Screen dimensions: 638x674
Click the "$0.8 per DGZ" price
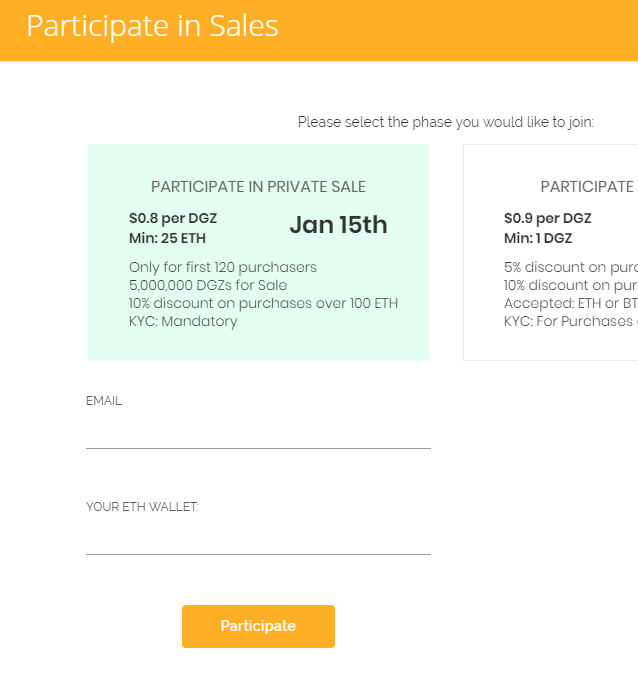[x=173, y=218]
